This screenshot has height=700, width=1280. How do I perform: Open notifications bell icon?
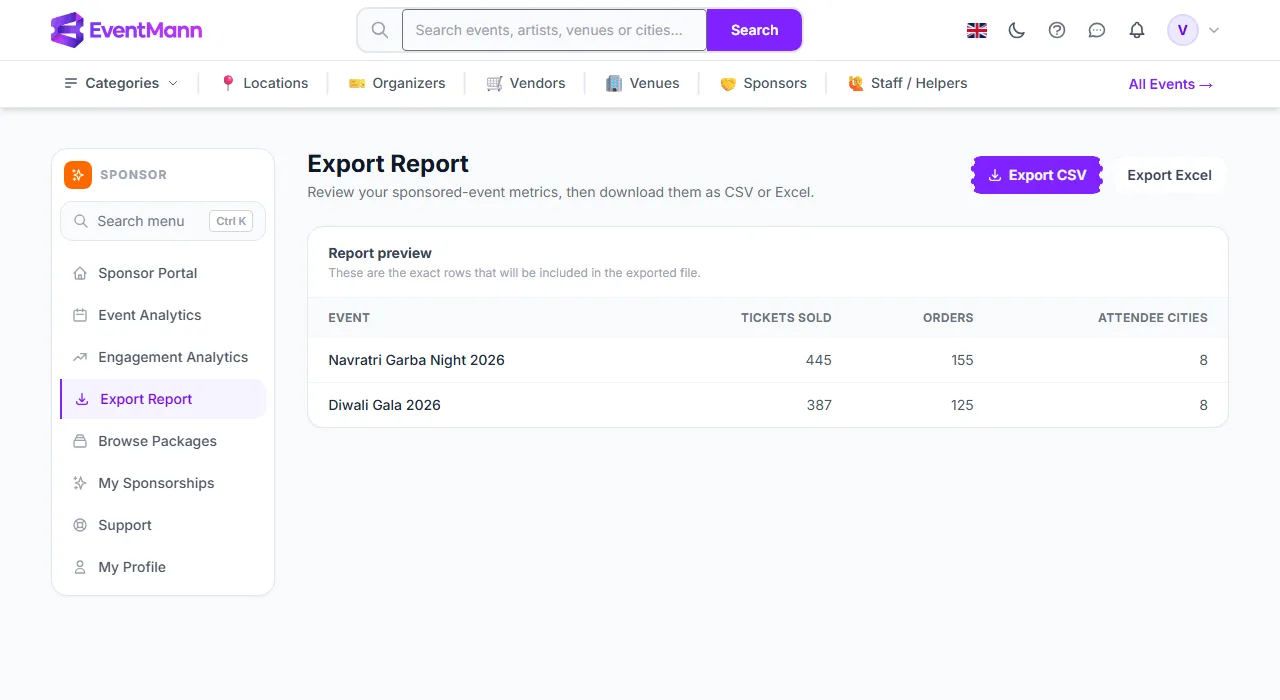(1137, 30)
